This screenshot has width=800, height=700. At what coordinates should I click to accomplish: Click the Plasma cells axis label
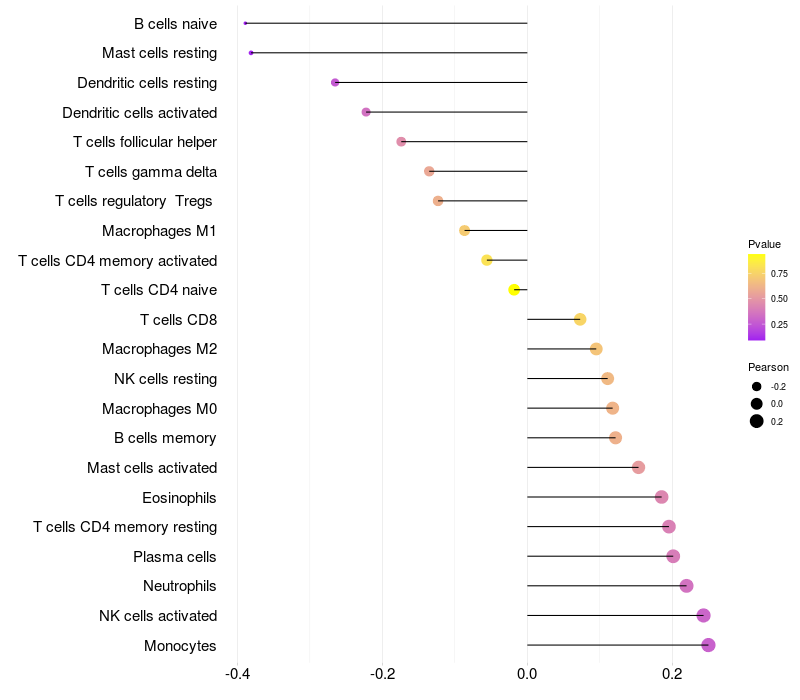coord(175,556)
